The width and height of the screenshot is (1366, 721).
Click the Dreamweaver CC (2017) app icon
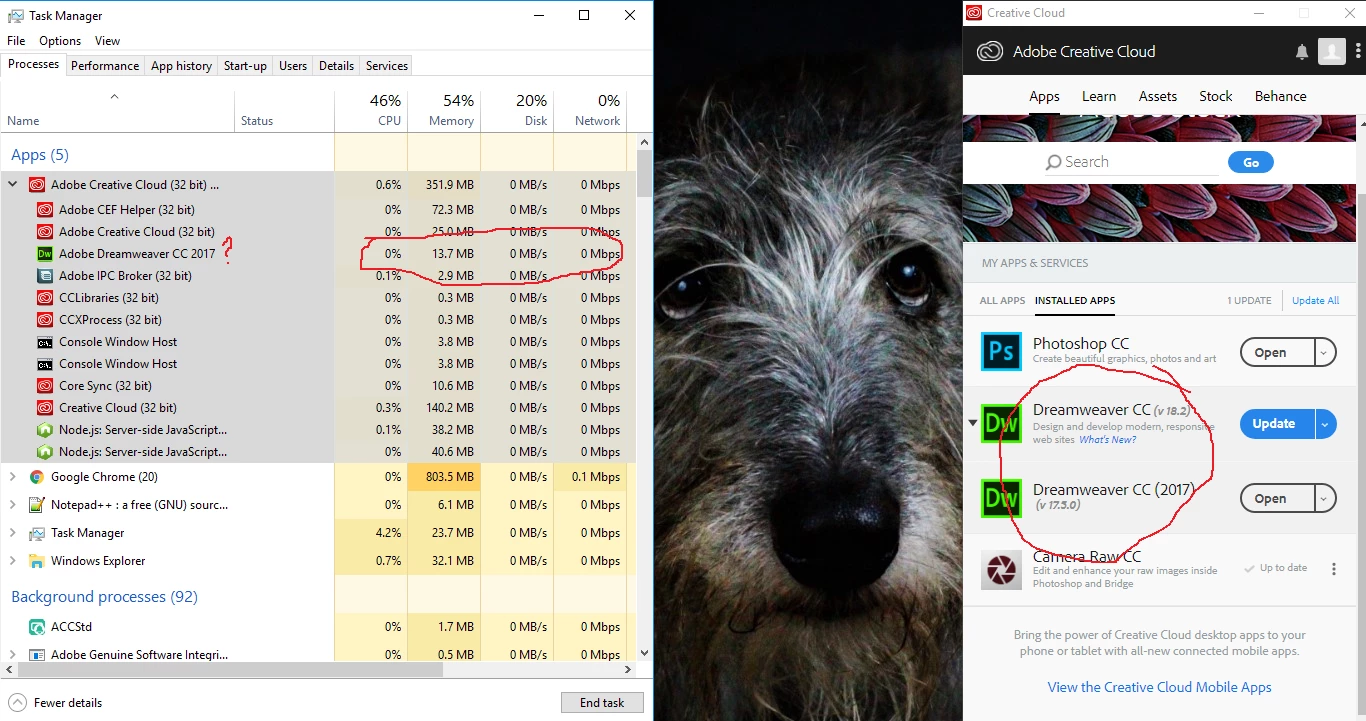[1001, 497]
